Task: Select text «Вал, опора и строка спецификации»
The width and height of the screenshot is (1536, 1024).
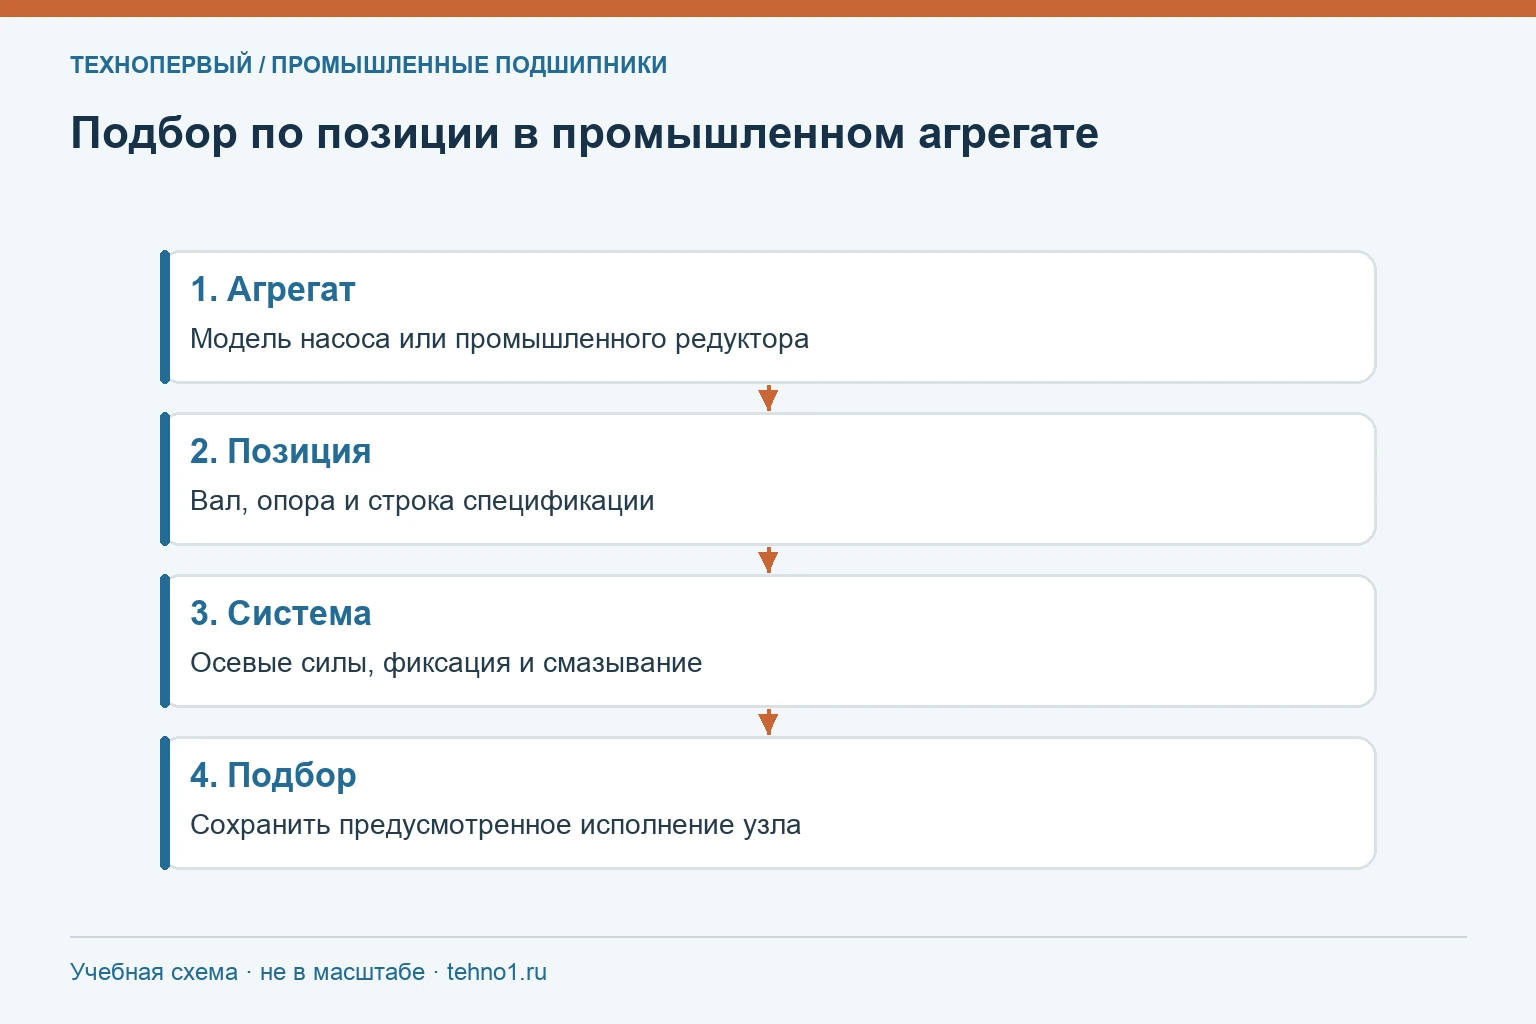Action: [422, 501]
